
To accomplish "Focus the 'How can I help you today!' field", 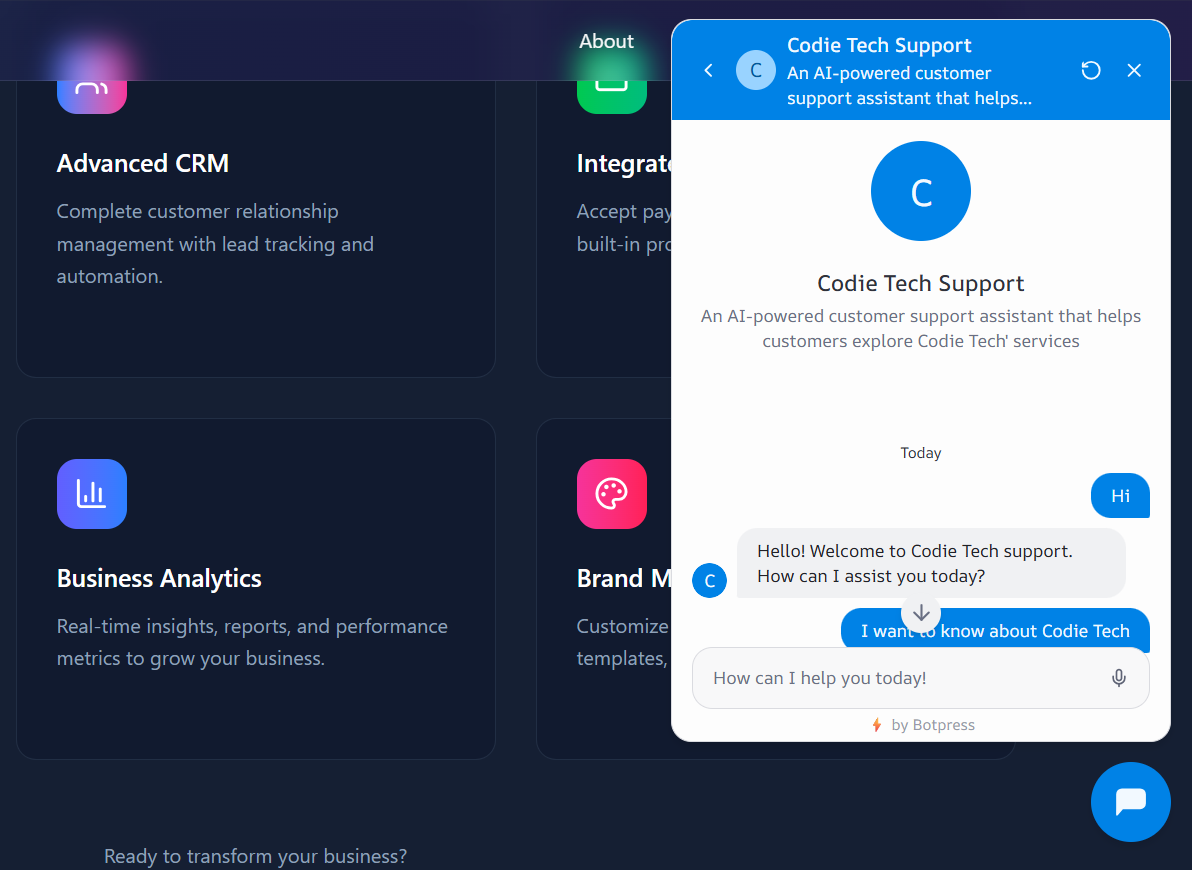I will [920, 678].
